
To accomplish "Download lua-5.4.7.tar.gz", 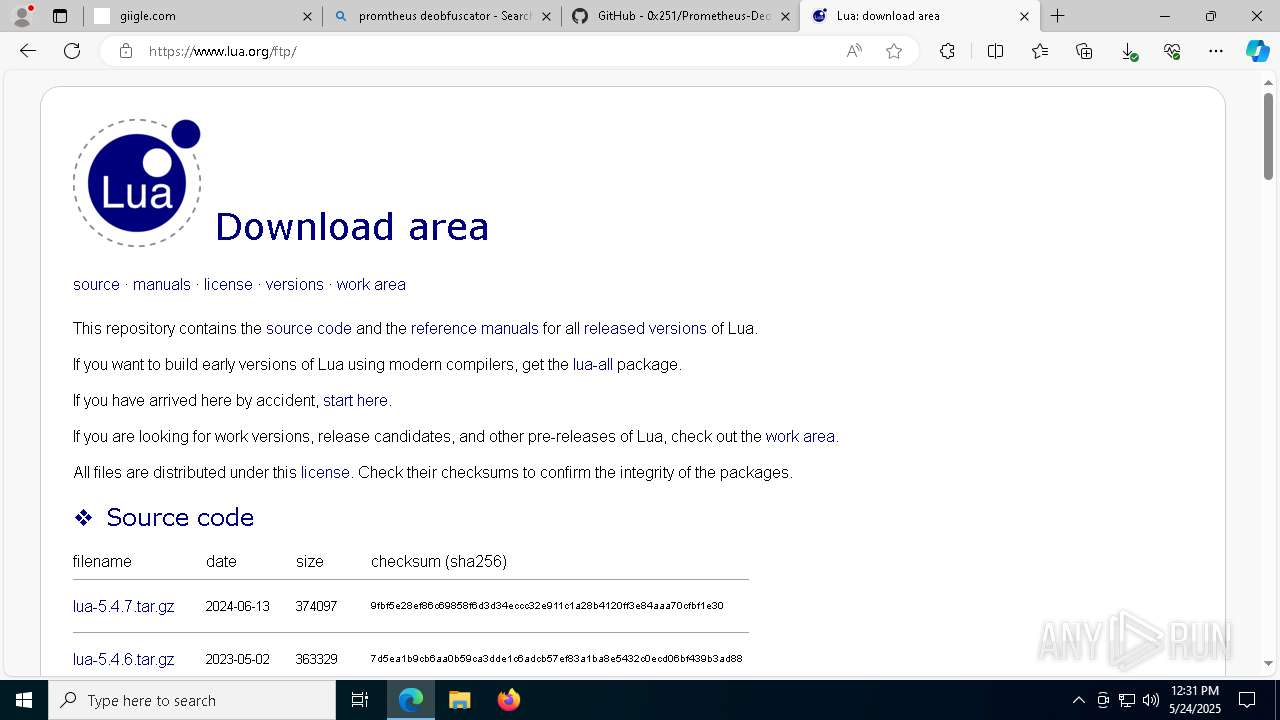I will (124, 606).
